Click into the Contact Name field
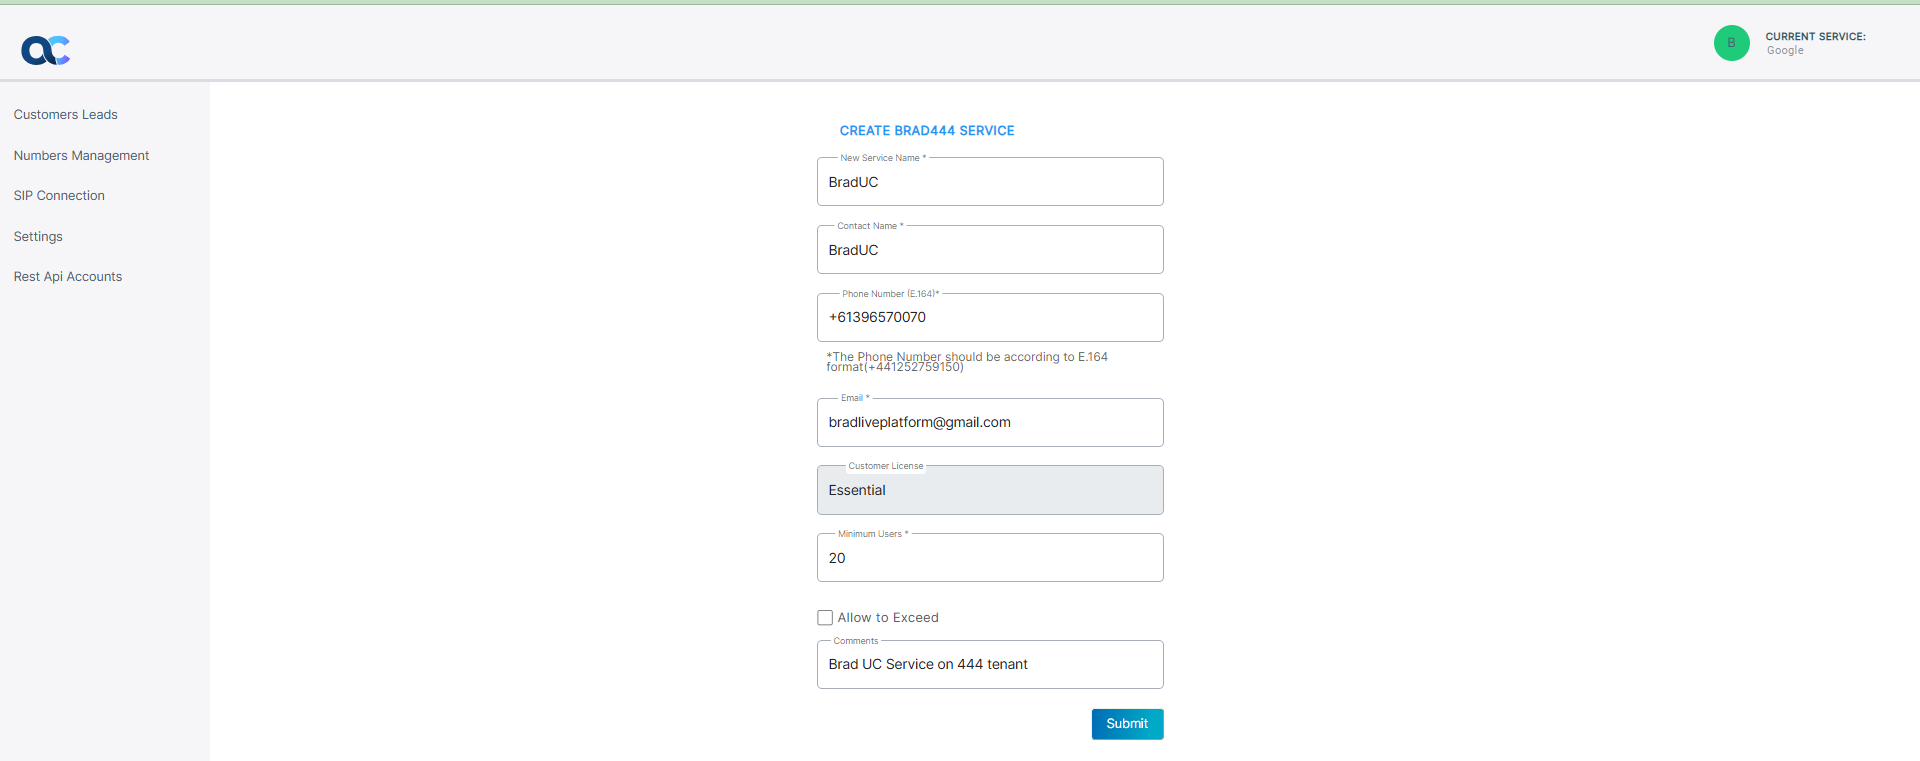1920x761 pixels. click(x=989, y=250)
